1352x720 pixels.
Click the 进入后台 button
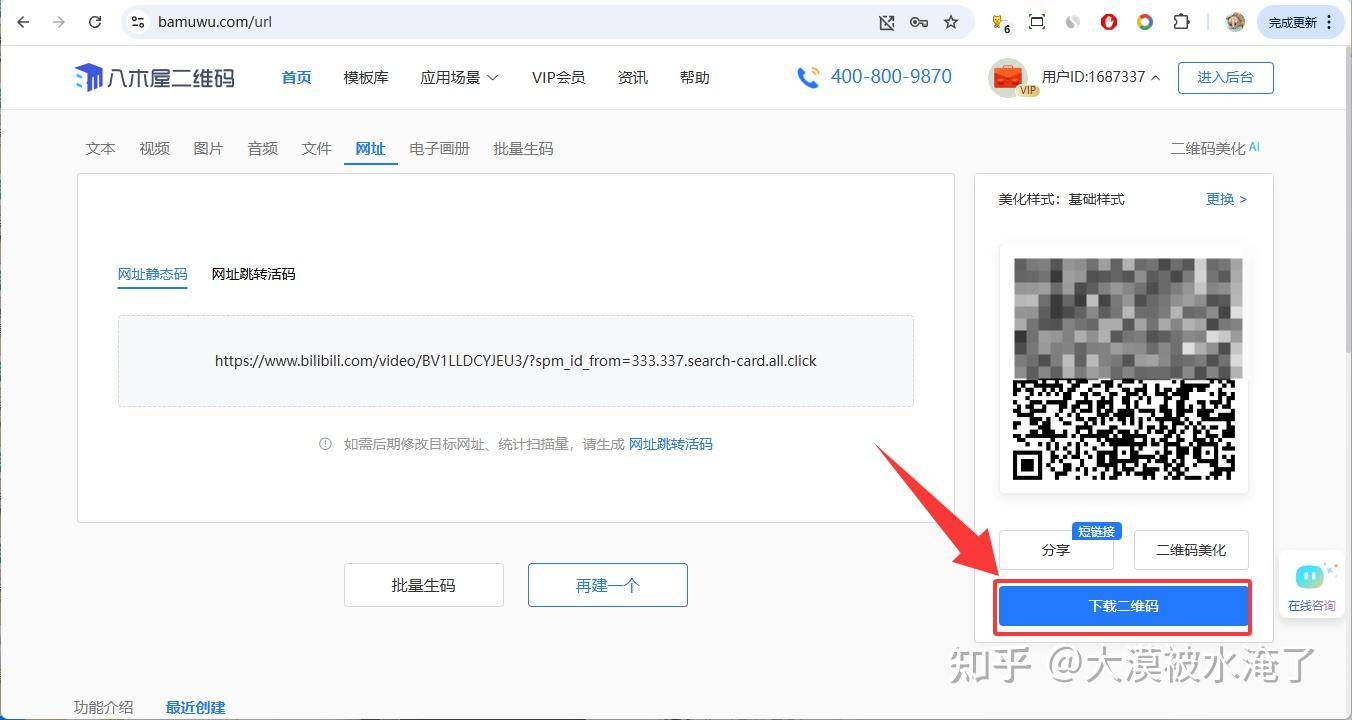pyautogui.click(x=1225, y=77)
